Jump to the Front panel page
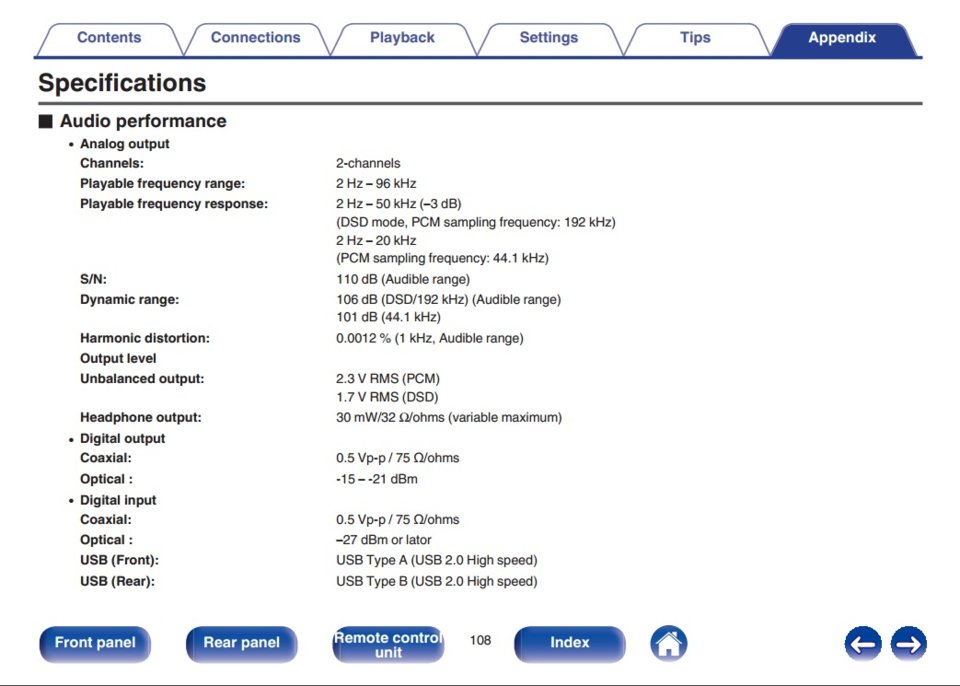This screenshot has width=960, height=686. 95,644
